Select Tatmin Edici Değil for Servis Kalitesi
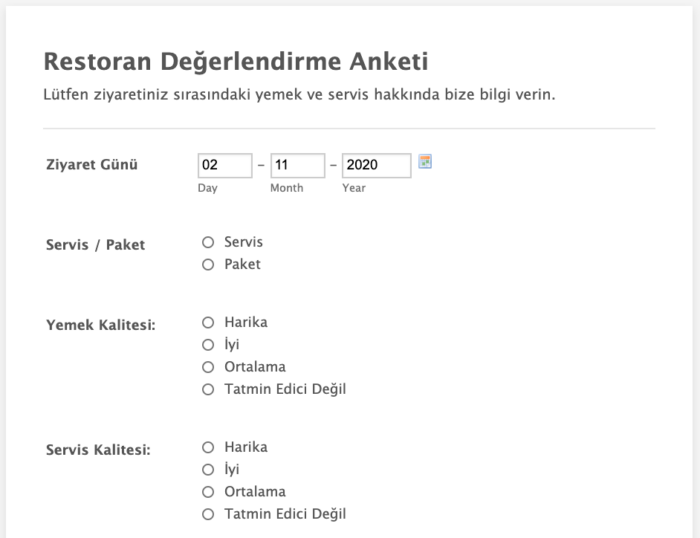 tap(208, 515)
